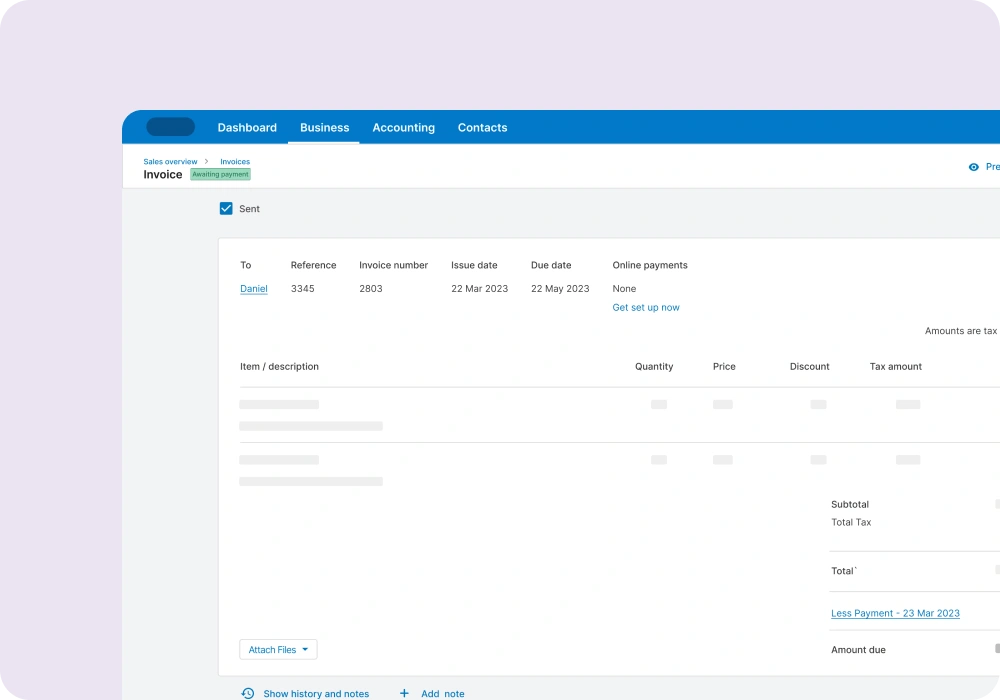The width and height of the screenshot is (1000, 700).
Task: Open the Invoices breadcrumb link
Action: tap(235, 162)
